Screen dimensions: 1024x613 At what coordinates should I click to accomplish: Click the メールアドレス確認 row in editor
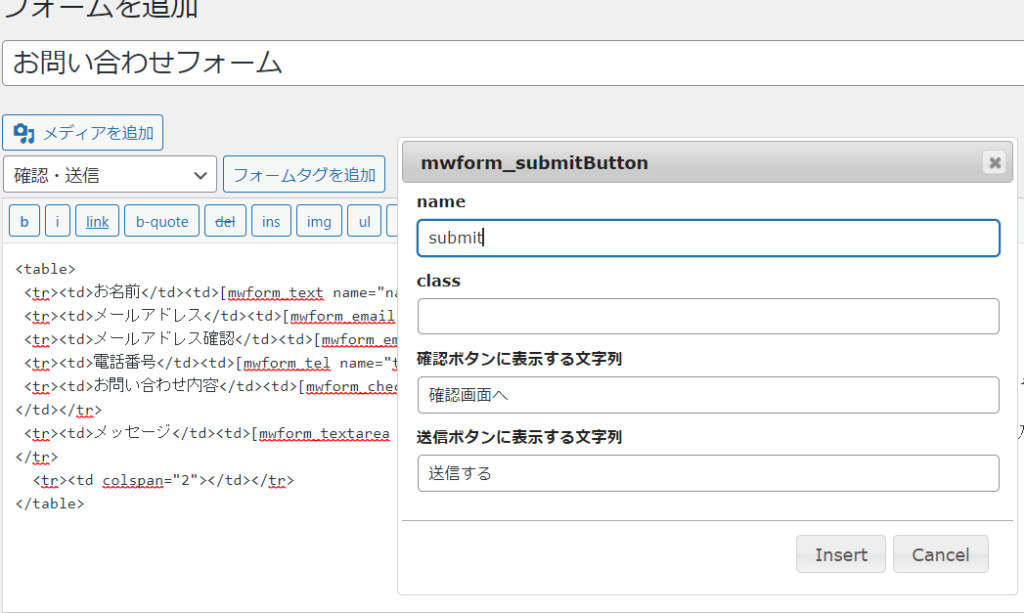point(211,339)
